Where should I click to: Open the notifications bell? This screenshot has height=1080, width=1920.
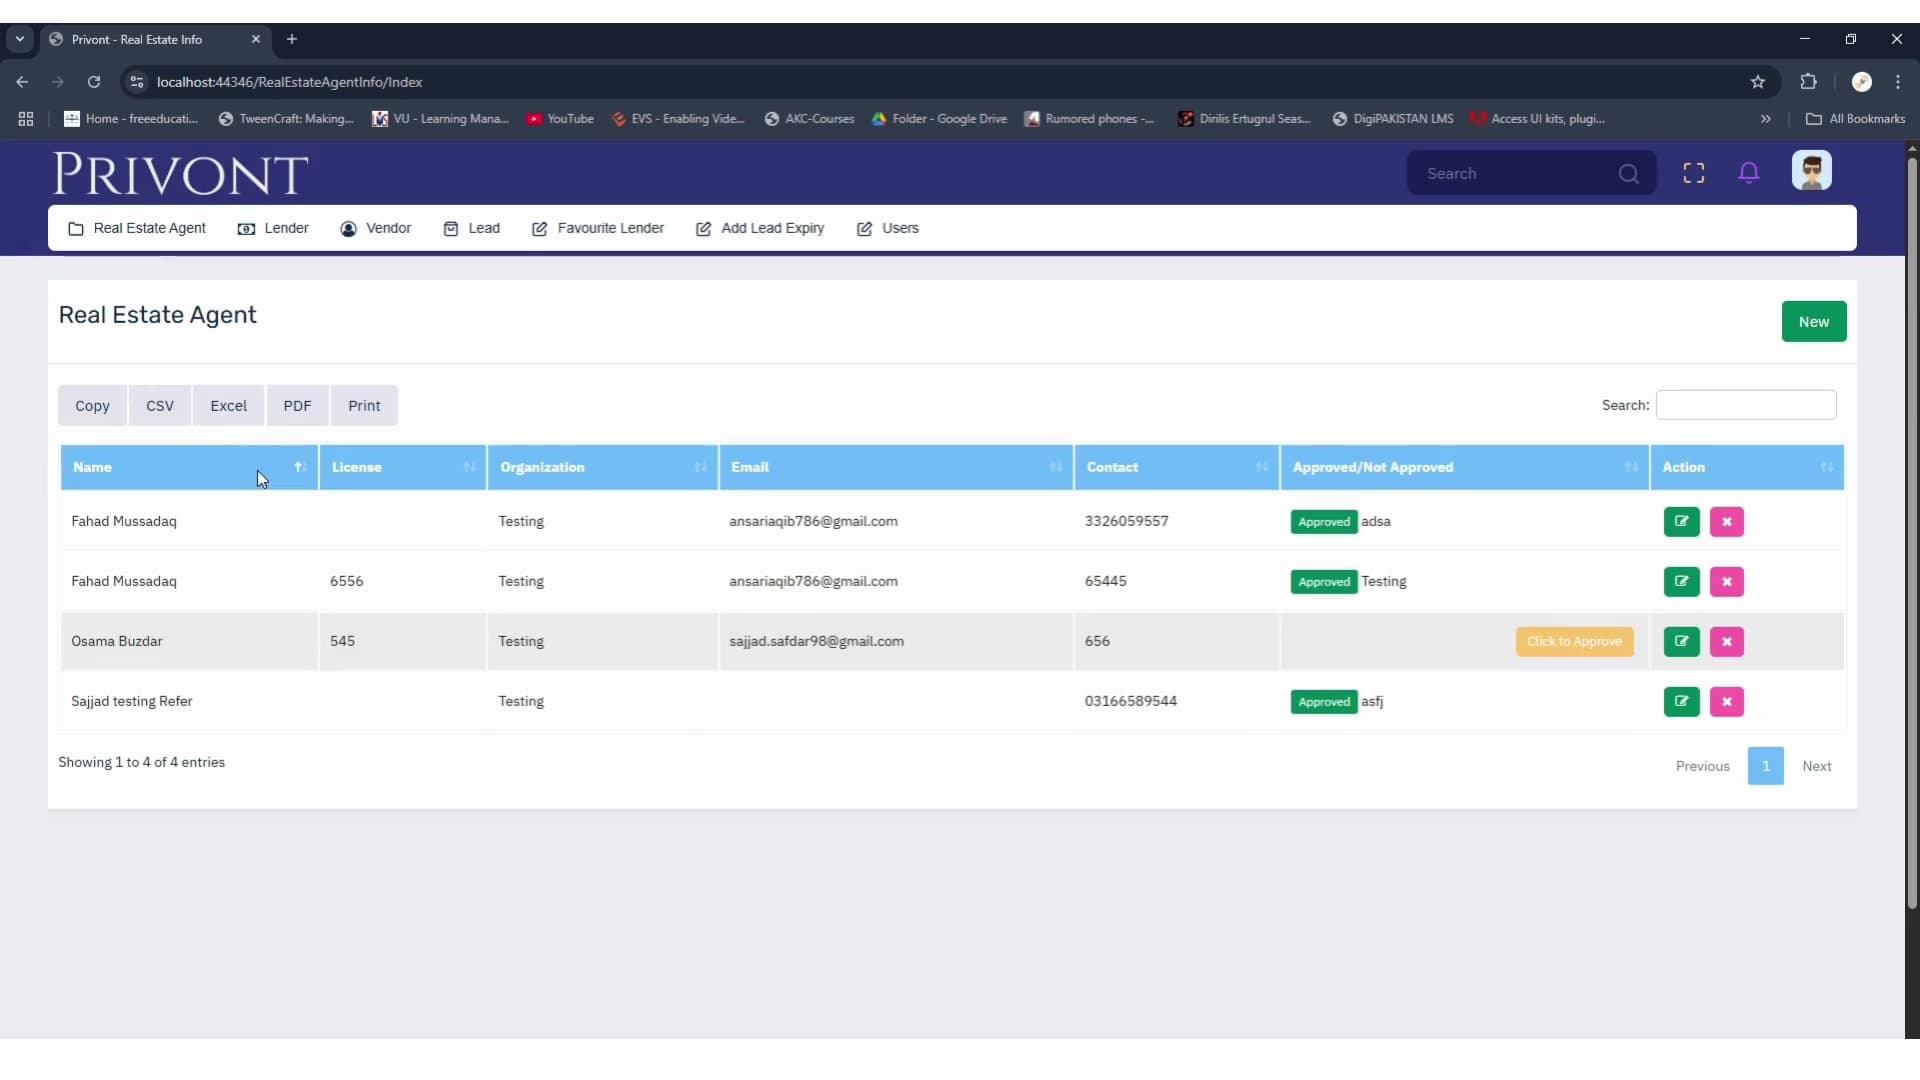[1748, 173]
